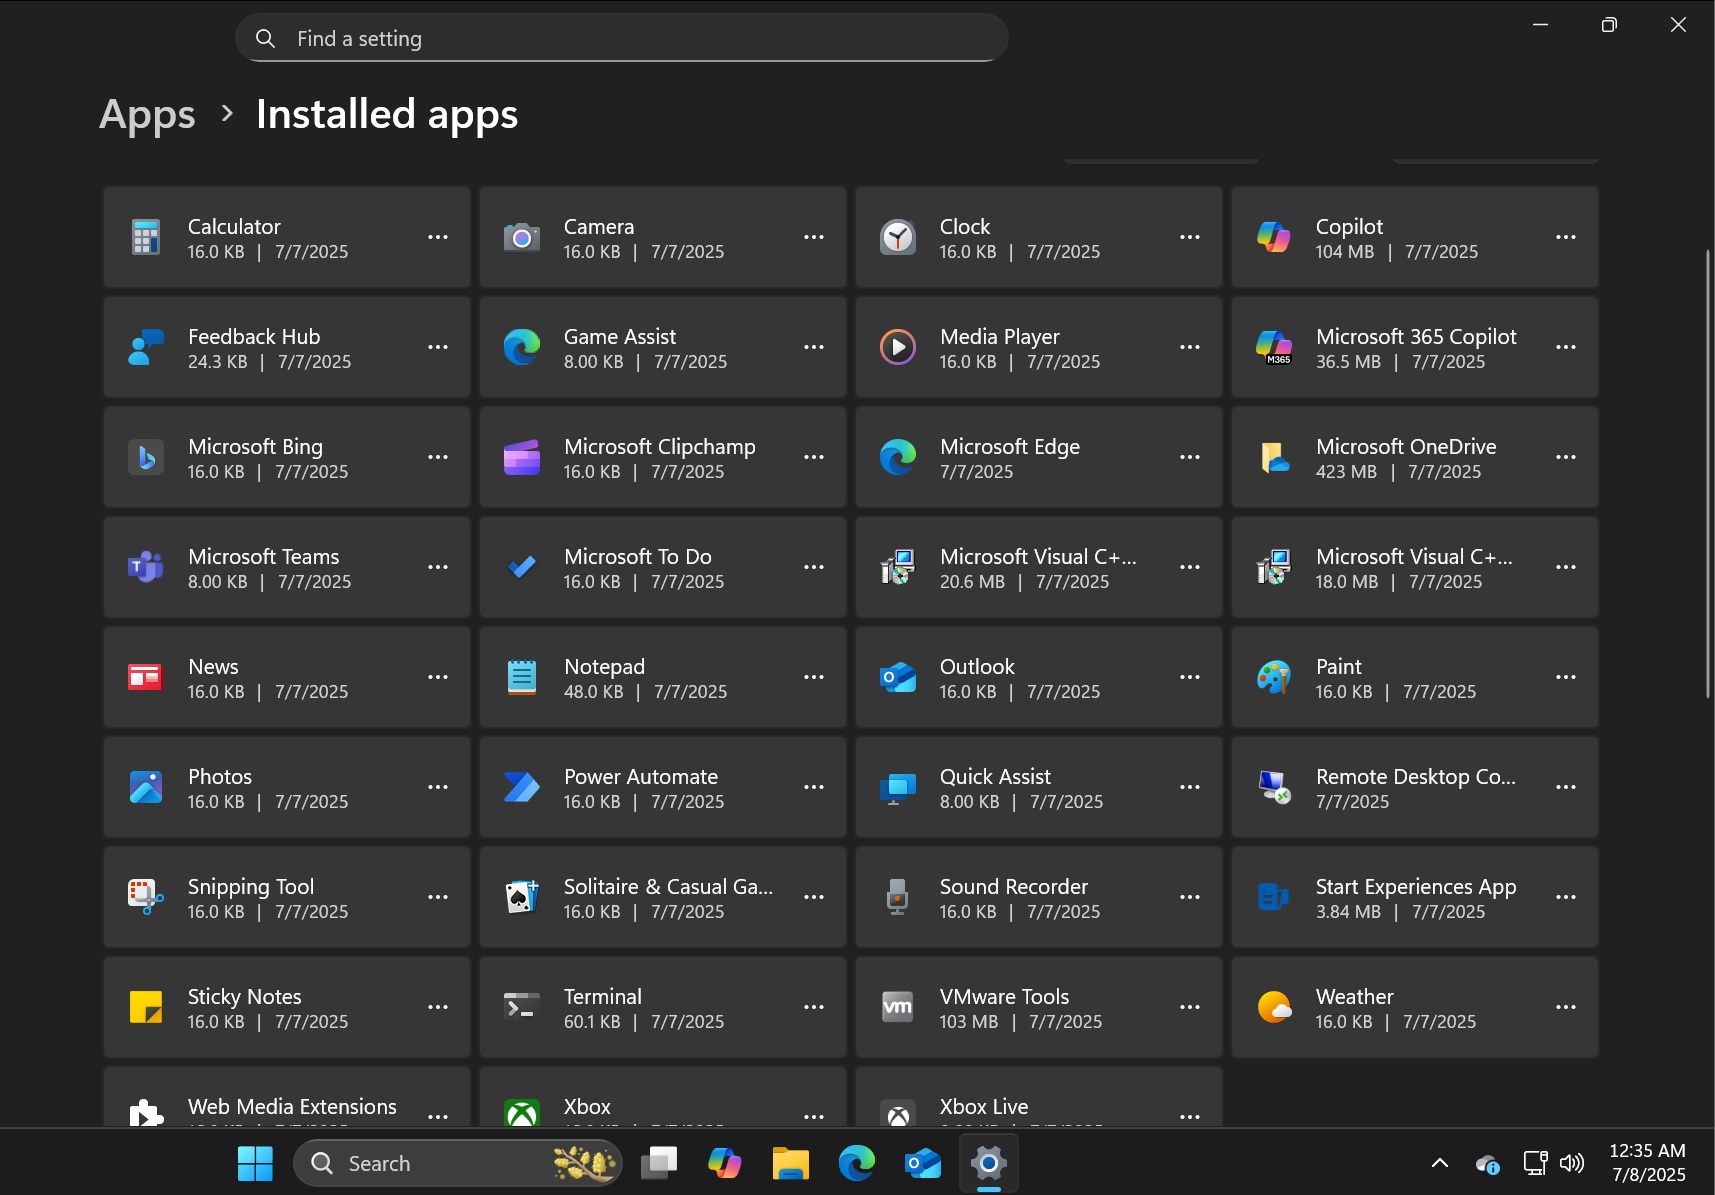Open File Explorer from the taskbar
Screen dimensions: 1715x1195
point(790,1163)
